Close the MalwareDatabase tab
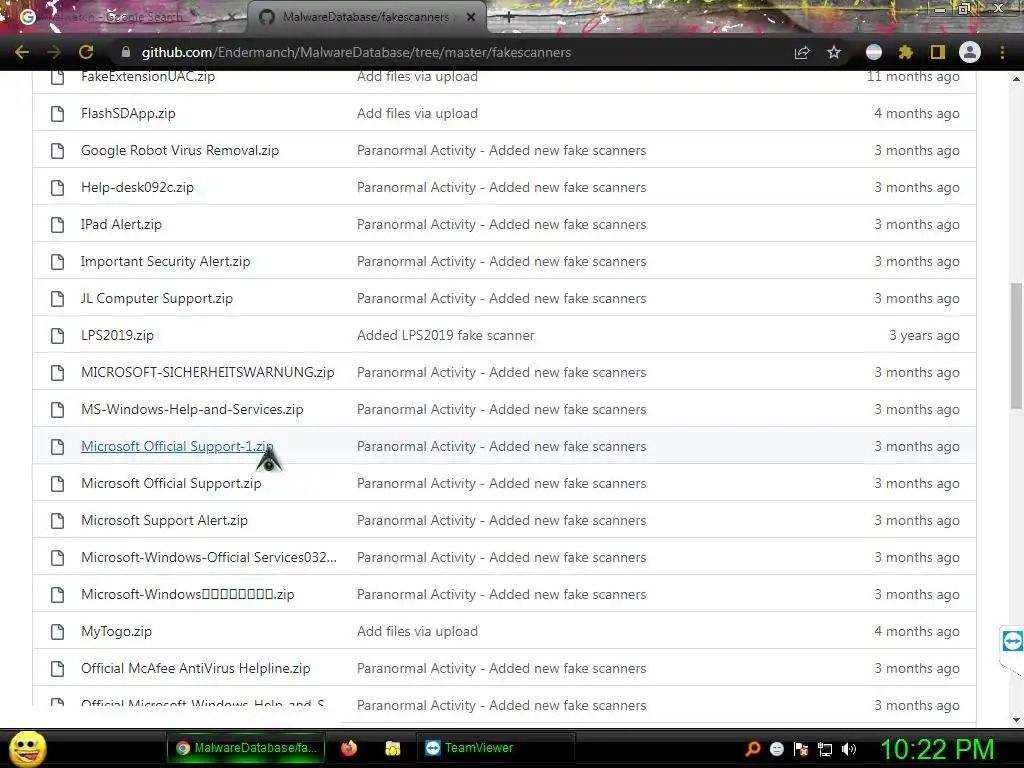The height and width of the screenshot is (768, 1024). tap(471, 17)
